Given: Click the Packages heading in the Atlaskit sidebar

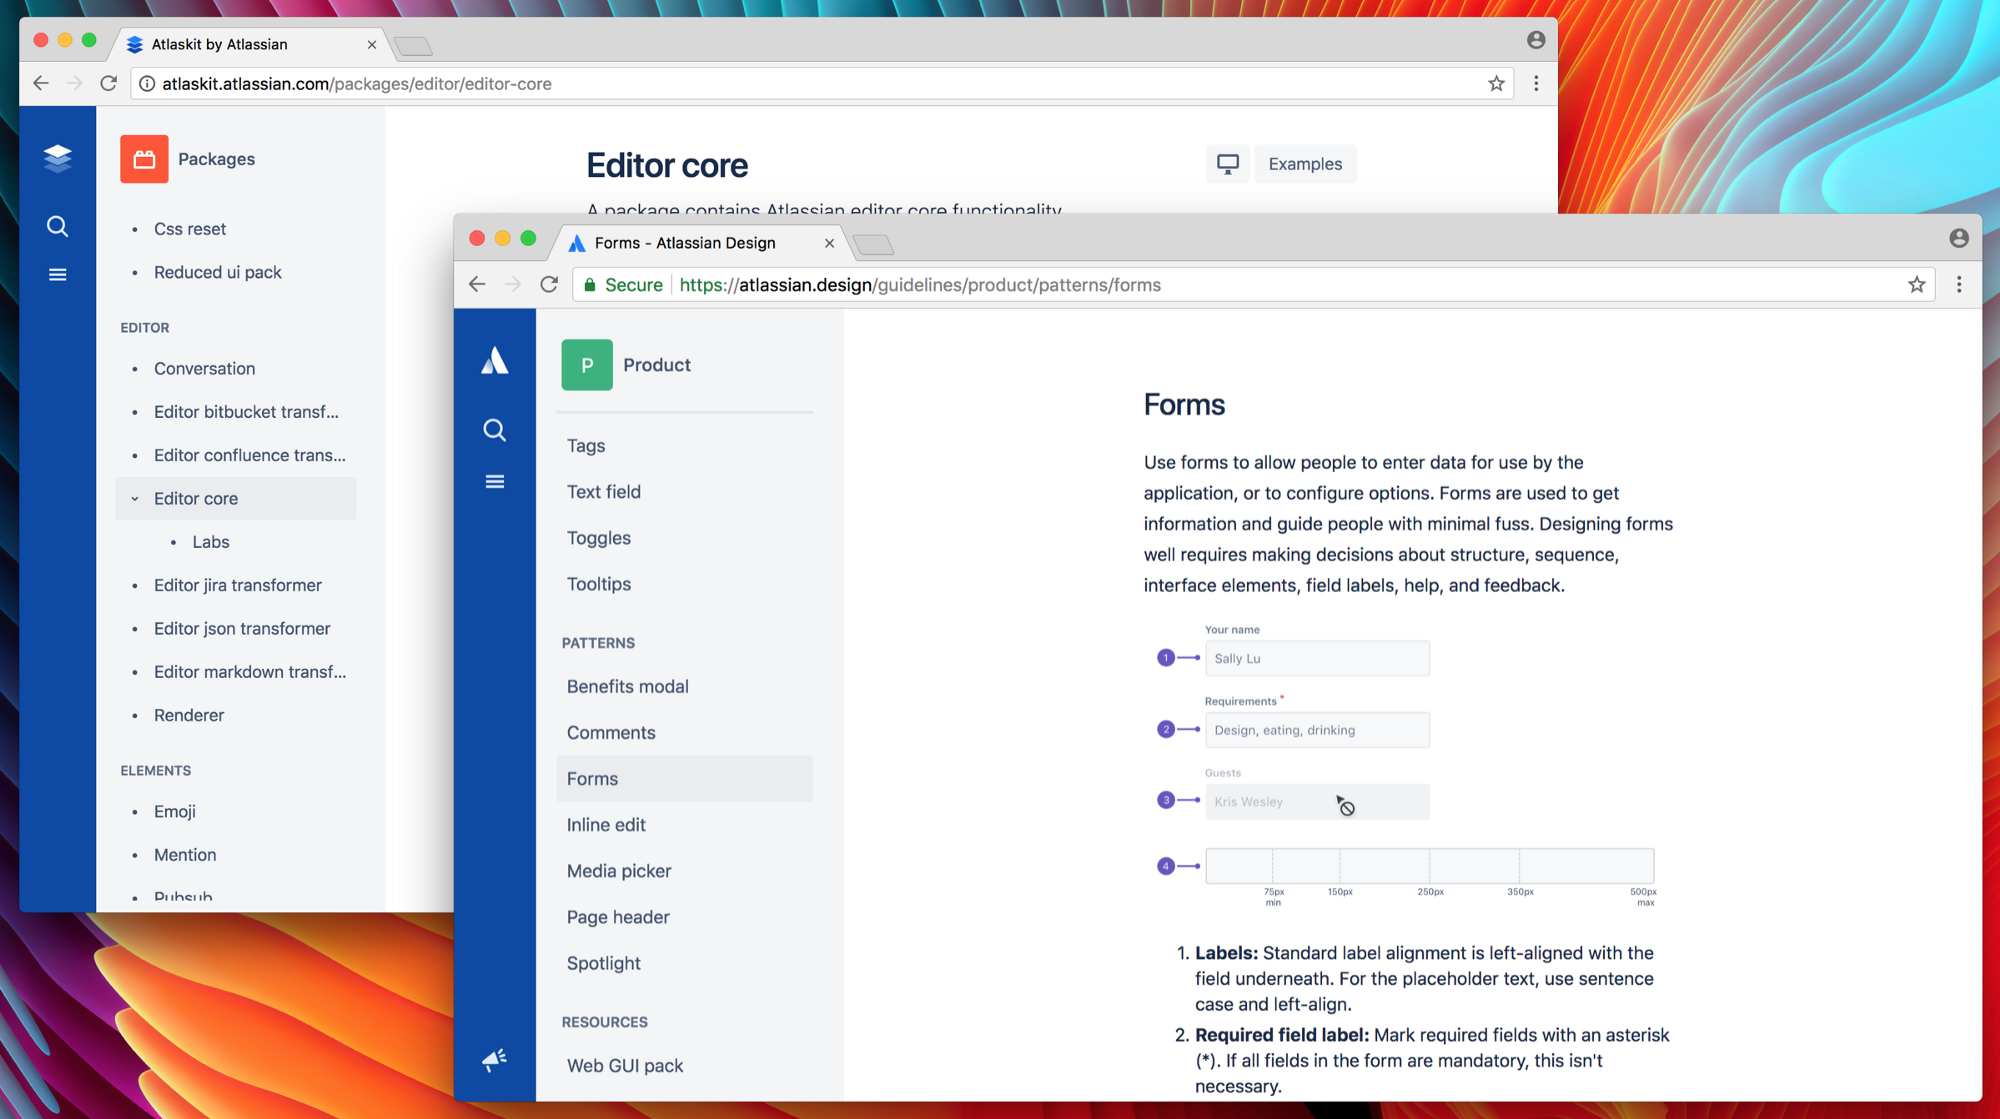Looking at the screenshot, I should pos(216,159).
